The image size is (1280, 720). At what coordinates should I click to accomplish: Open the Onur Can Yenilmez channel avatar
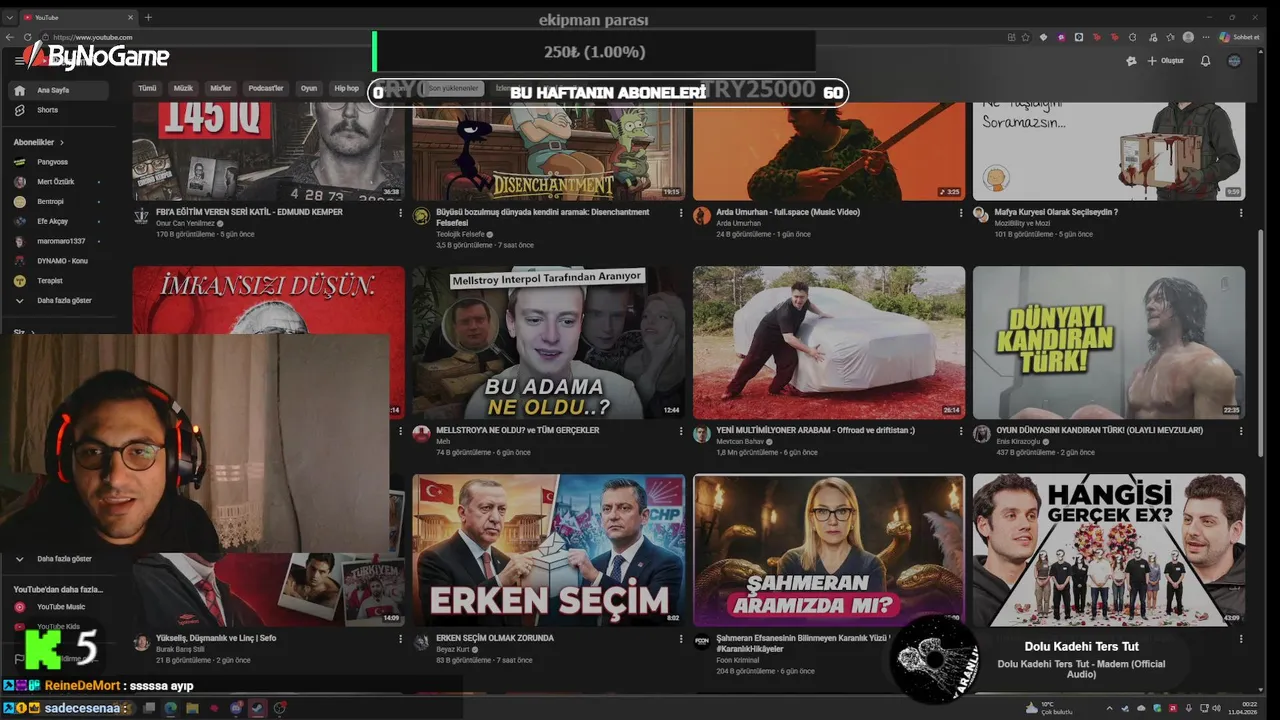[141, 215]
